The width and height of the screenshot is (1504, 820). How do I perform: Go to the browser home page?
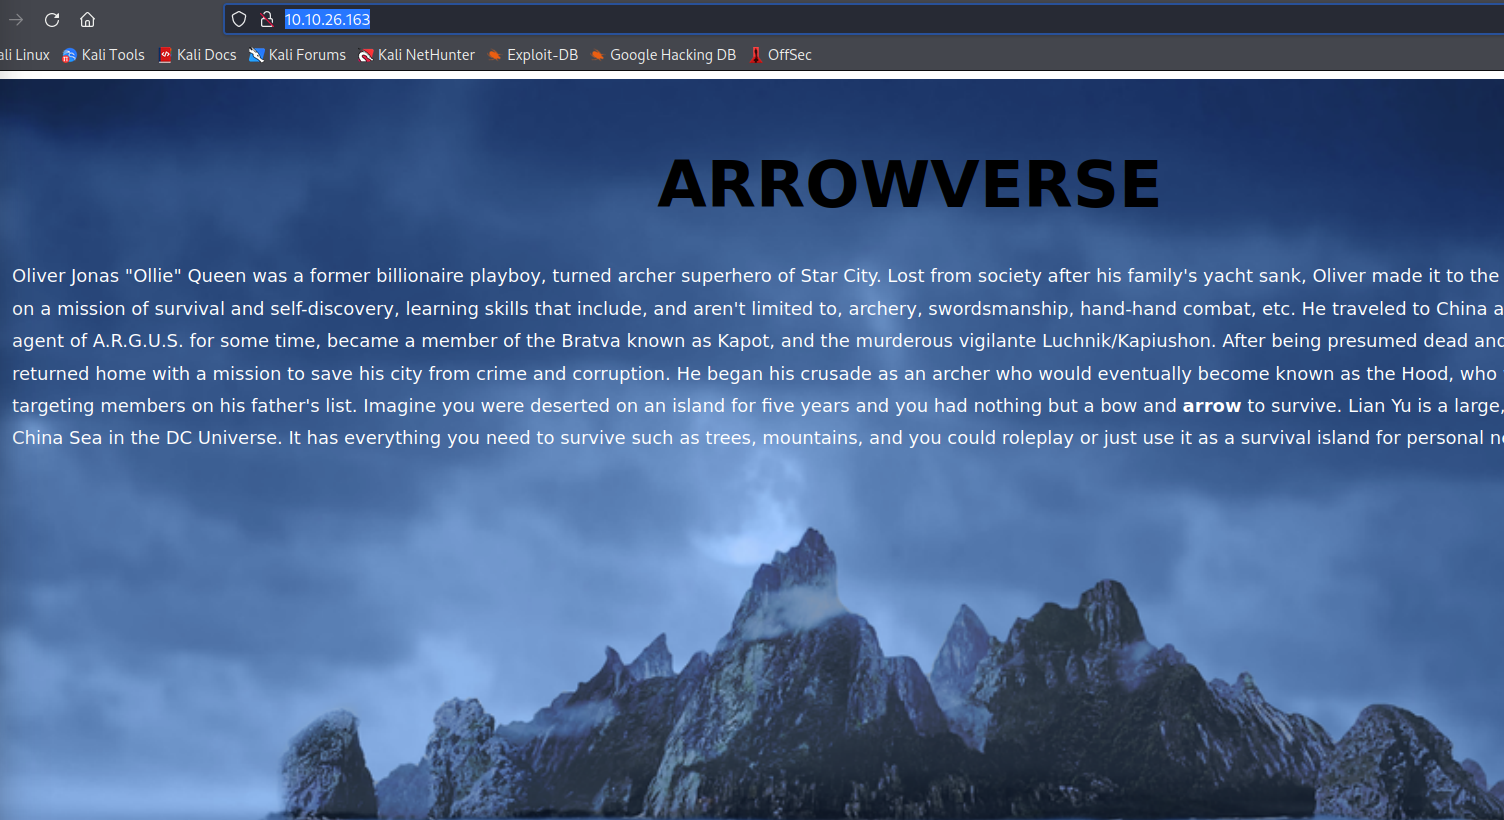click(88, 19)
